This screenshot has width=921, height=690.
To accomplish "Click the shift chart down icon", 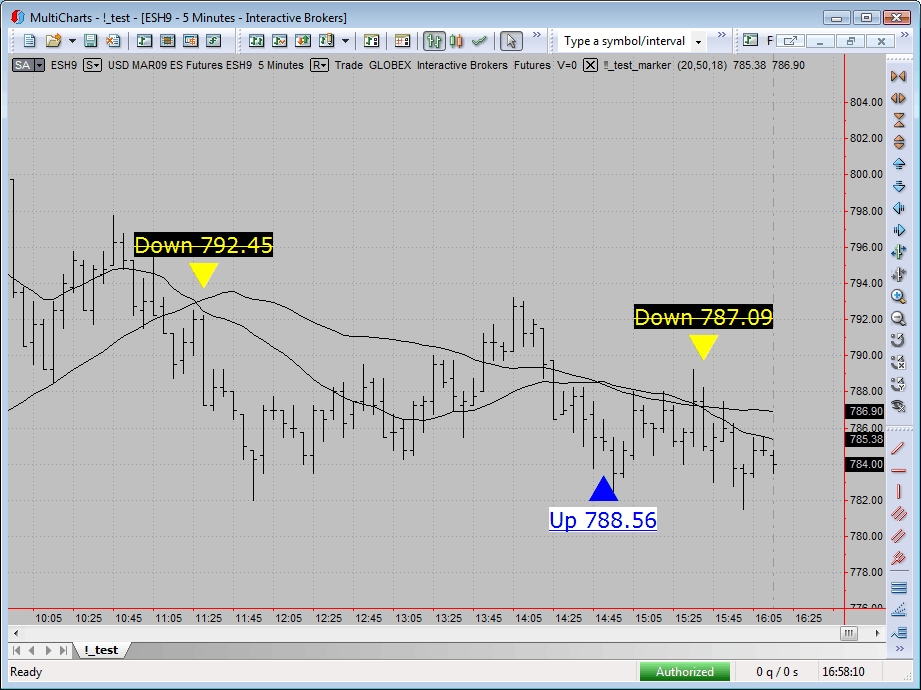I will [899, 186].
